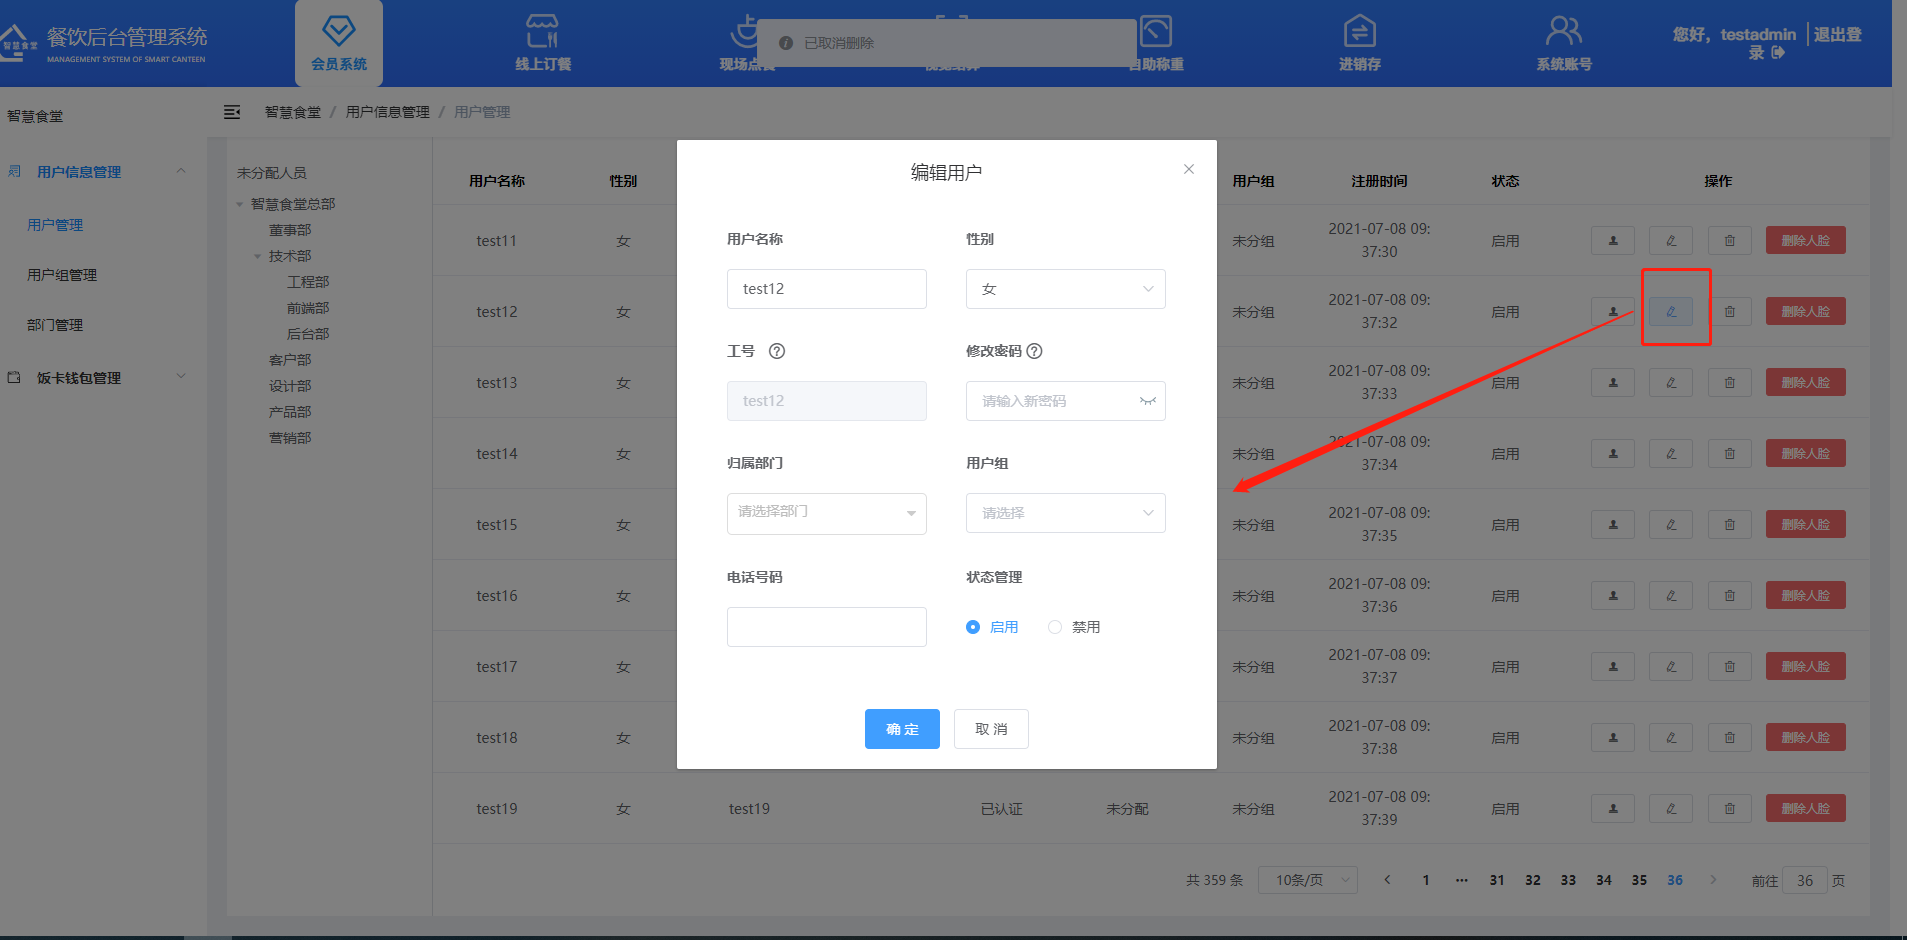Open the 归属部门 department selector
1907x940 pixels.
(826, 513)
